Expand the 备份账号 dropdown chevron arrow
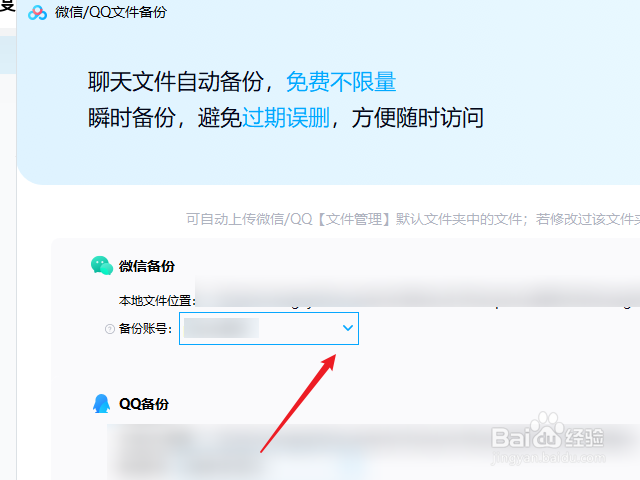640x480 pixels. pyautogui.click(x=348, y=328)
